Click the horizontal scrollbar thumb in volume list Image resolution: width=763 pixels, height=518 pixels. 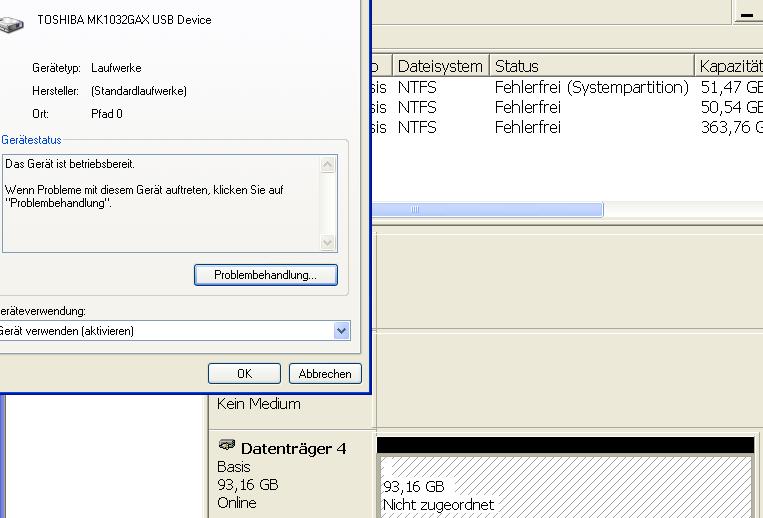488,210
